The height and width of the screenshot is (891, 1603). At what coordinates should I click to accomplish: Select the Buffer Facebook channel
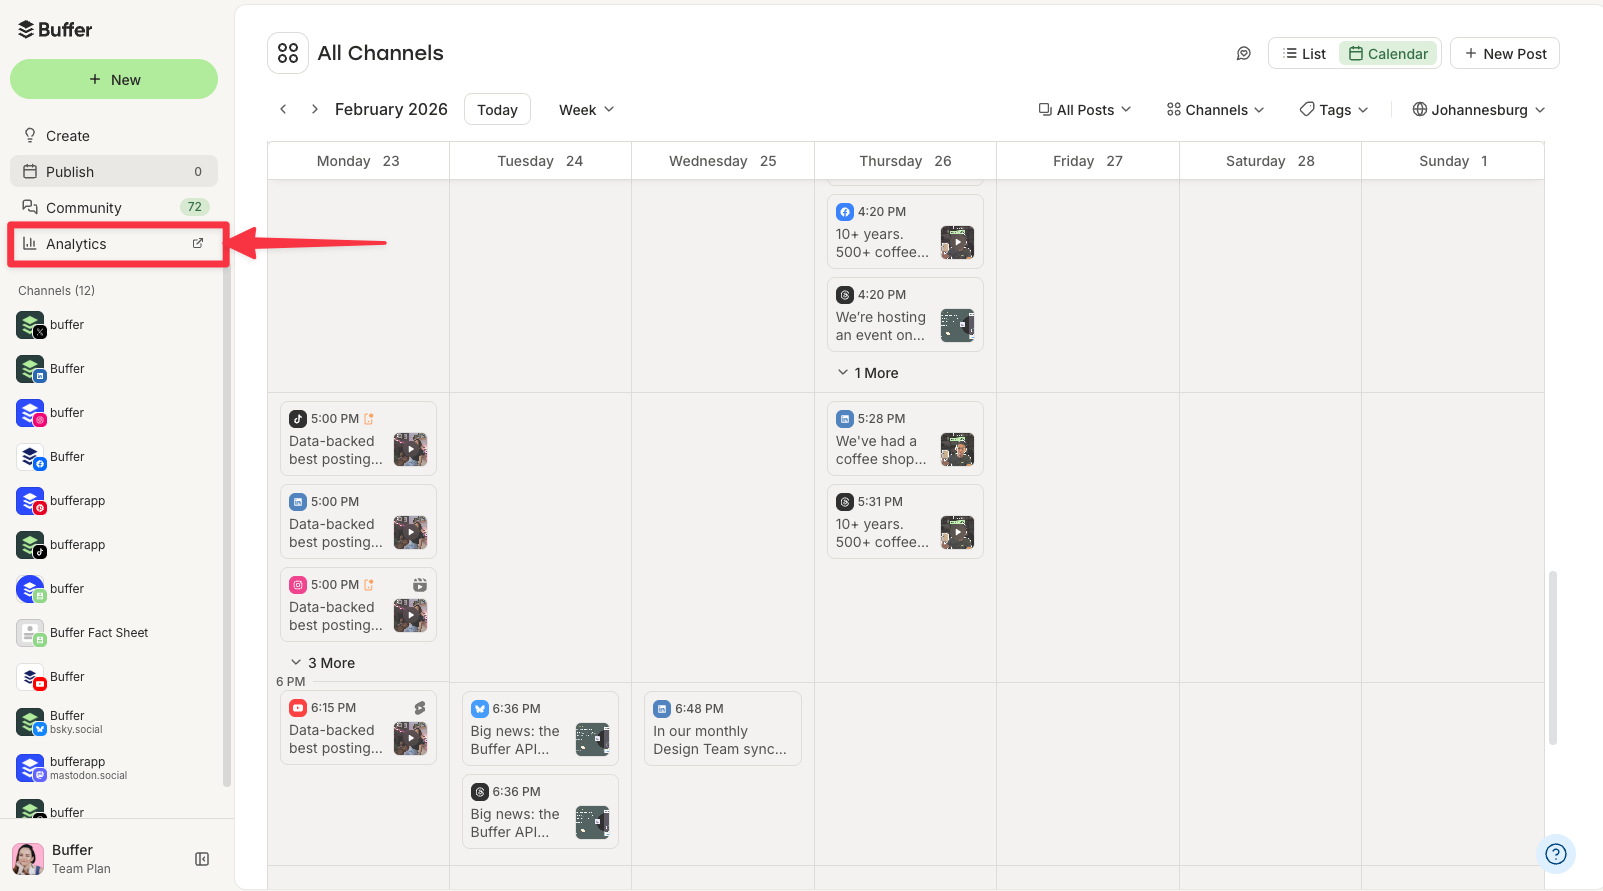[x=115, y=457]
